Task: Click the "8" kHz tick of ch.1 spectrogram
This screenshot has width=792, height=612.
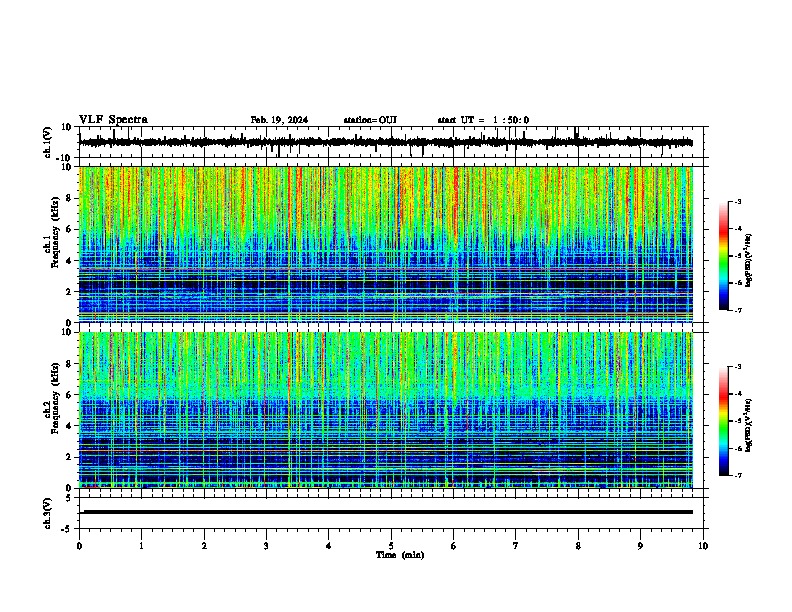Action: coord(70,198)
